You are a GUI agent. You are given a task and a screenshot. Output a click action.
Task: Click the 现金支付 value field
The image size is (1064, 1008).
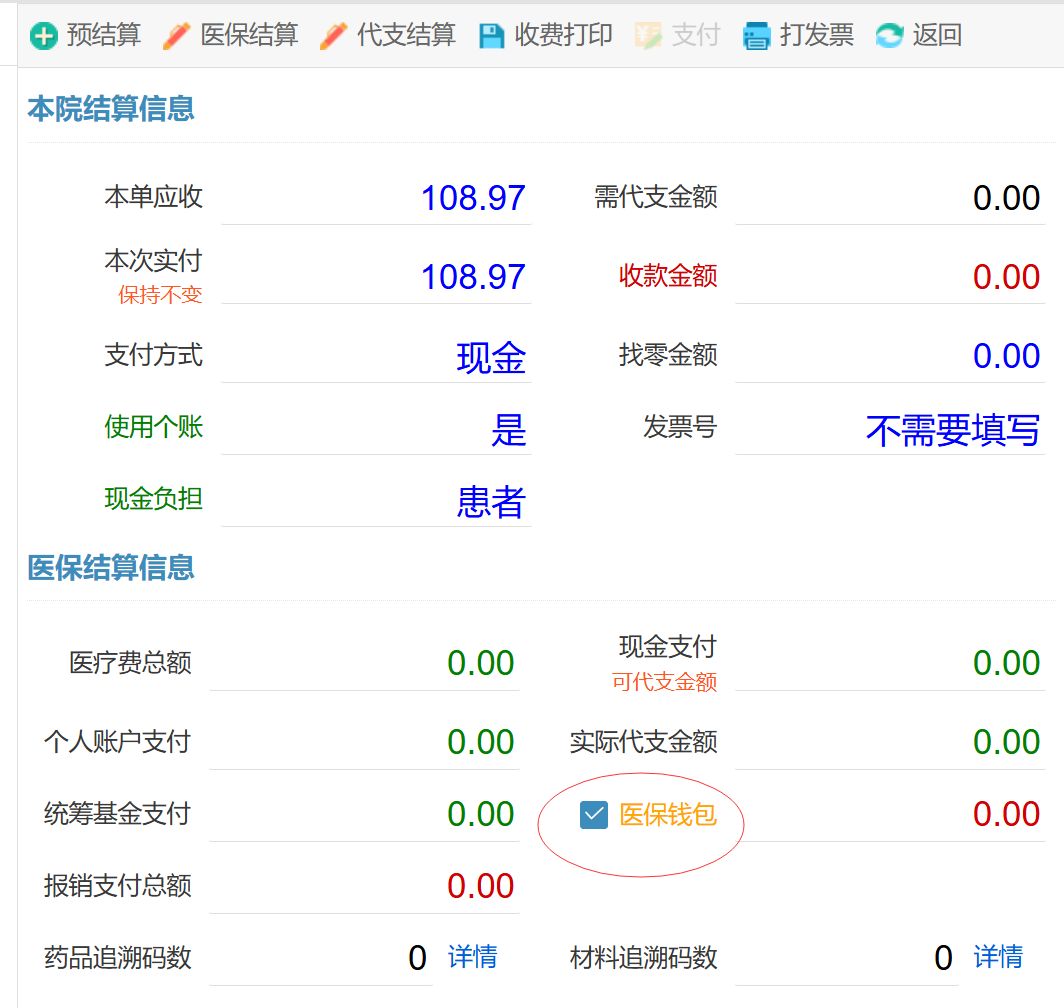click(x=890, y=663)
